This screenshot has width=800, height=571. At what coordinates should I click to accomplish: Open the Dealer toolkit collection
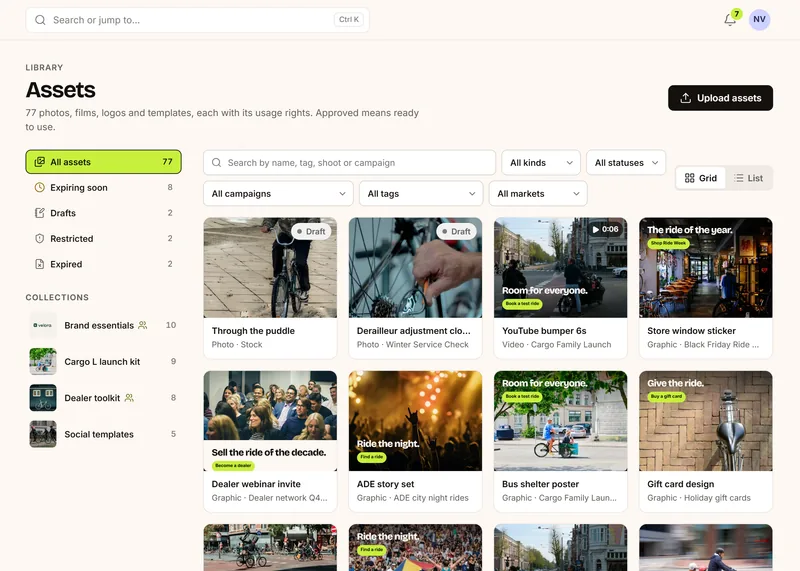(104, 398)
